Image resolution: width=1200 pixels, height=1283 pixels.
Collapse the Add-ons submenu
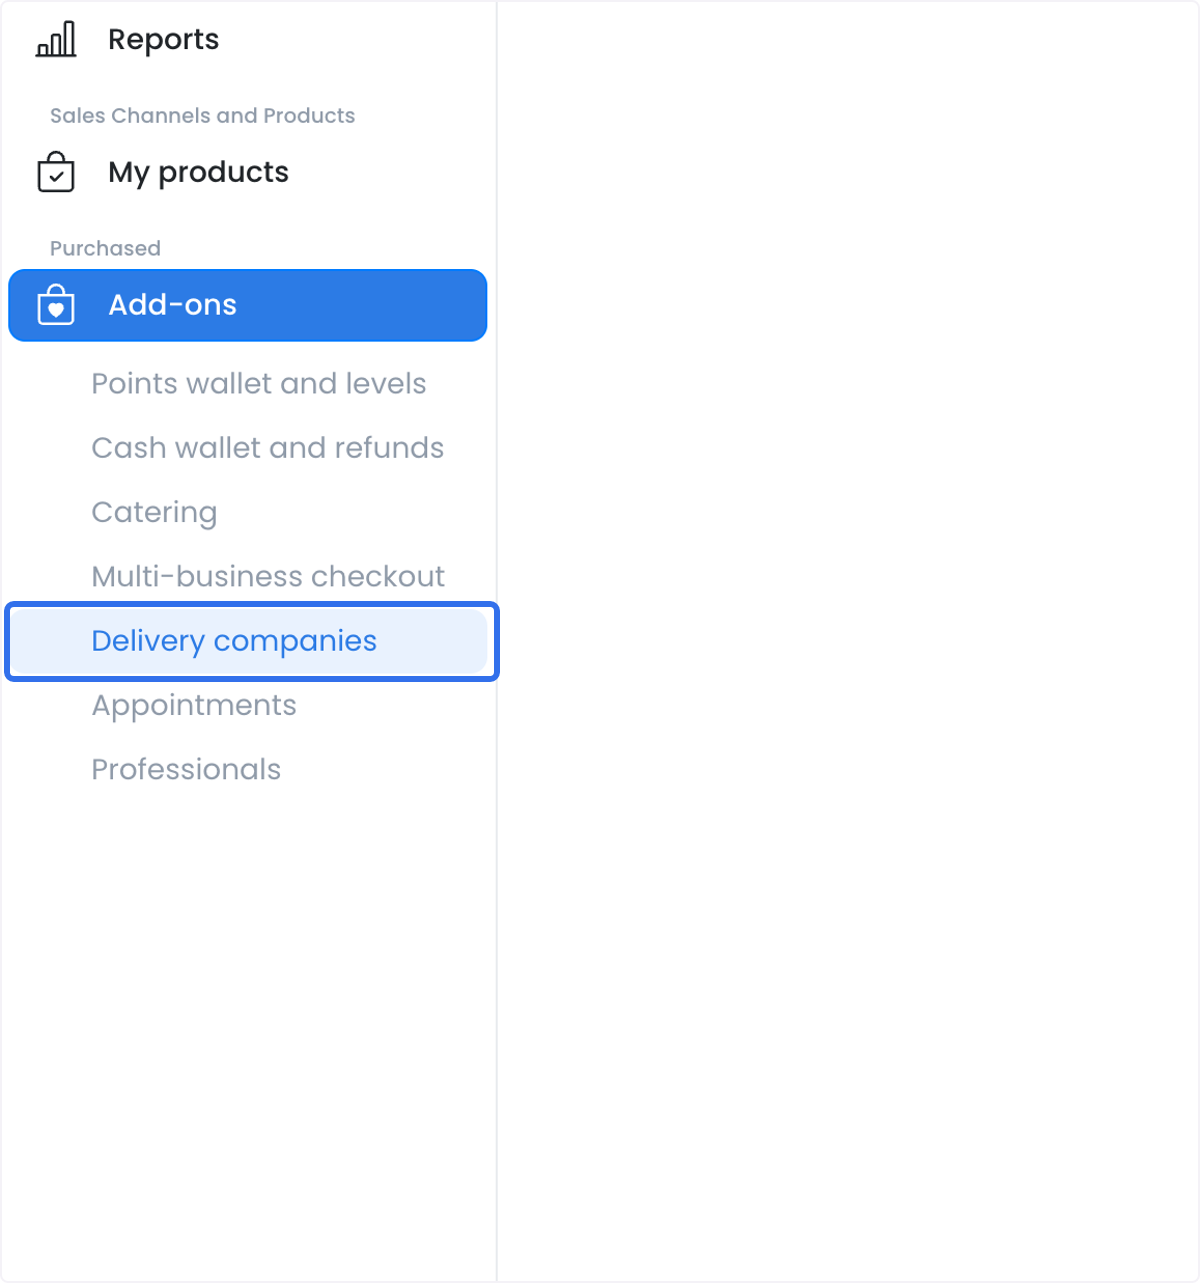point(248,305)
